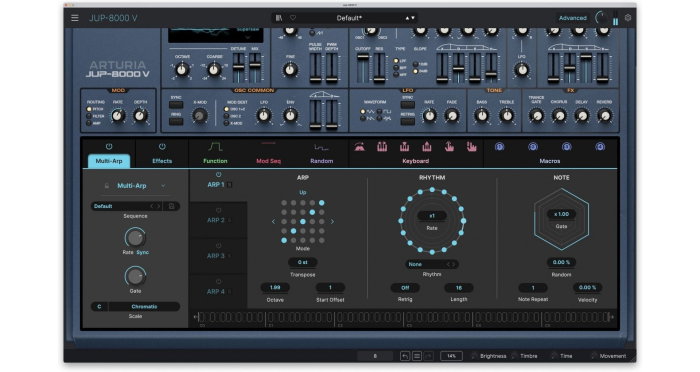The height and width of the screenshot is (372, 700).
Task: Select the sixth Keyboard hand icon
Action: coord(471,146)
